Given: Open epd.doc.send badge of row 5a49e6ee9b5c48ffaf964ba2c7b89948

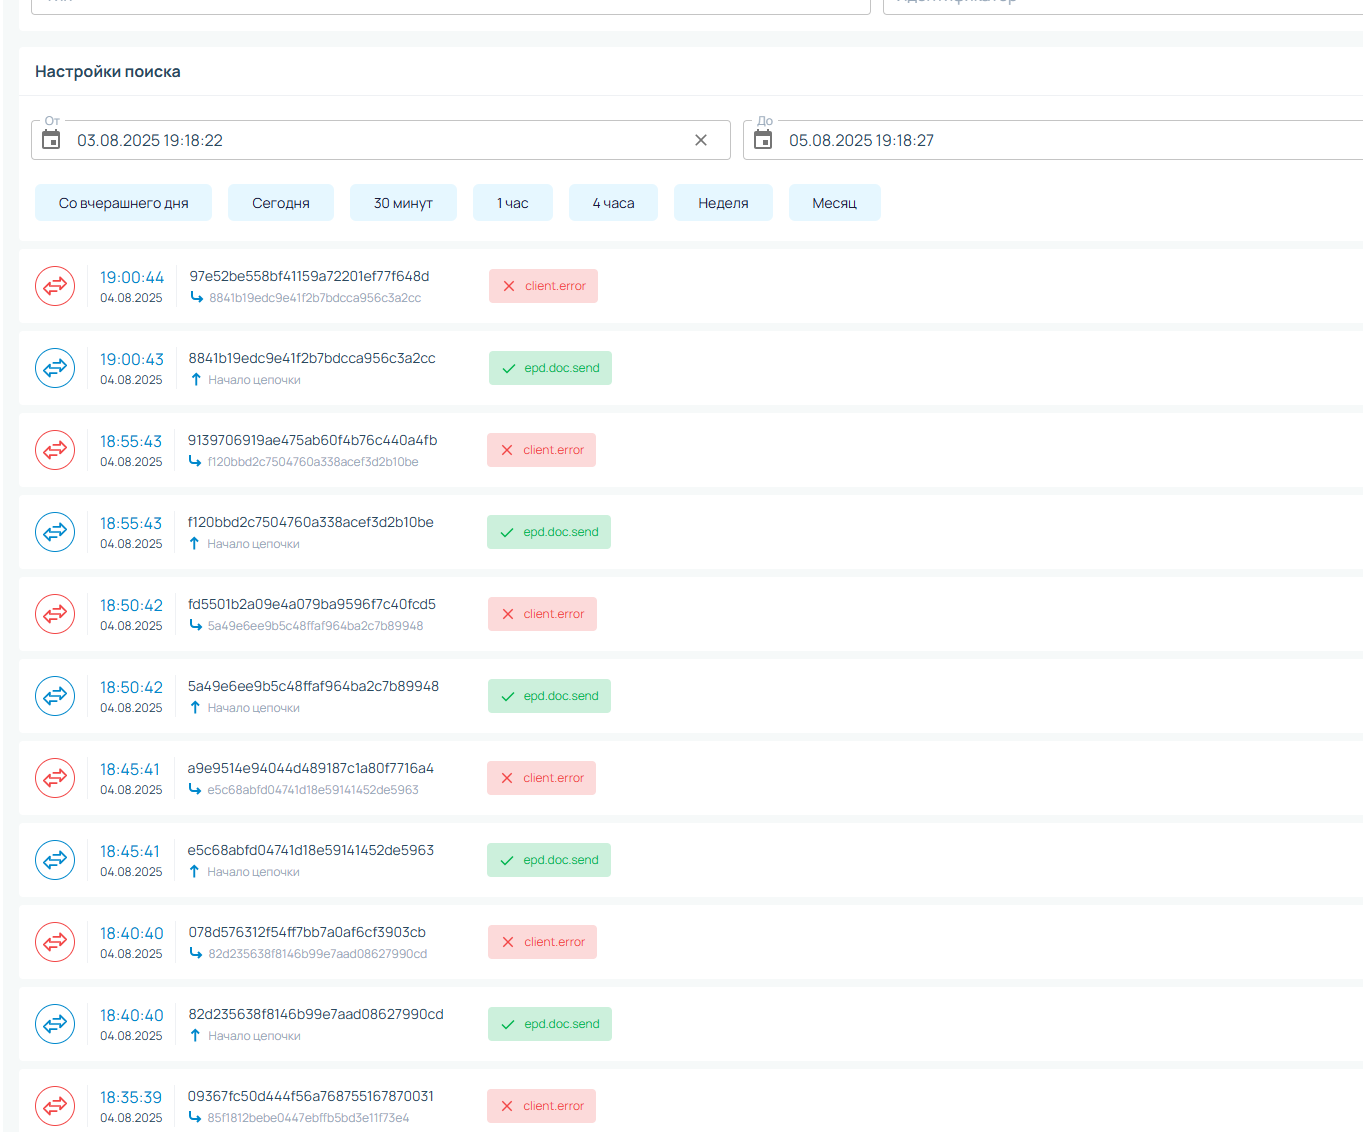Looking at the screenshot, I should click(x=549, y=696).
